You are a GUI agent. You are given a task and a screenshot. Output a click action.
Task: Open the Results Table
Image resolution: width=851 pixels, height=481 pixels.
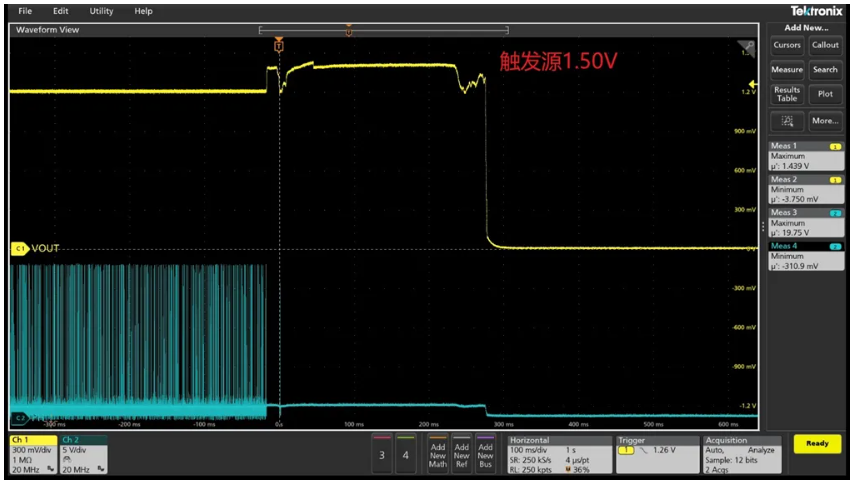pos(787,95)
